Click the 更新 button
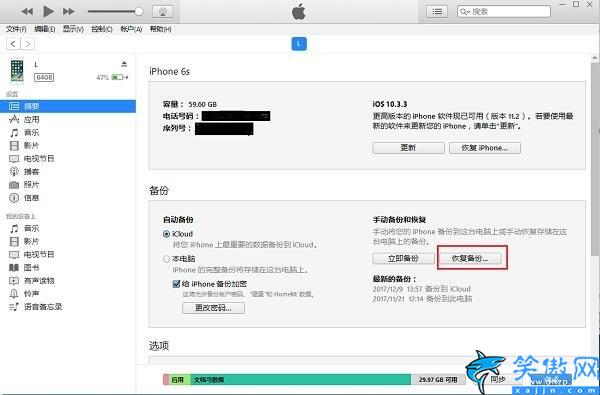600x395 pixels. click(408, 148)
